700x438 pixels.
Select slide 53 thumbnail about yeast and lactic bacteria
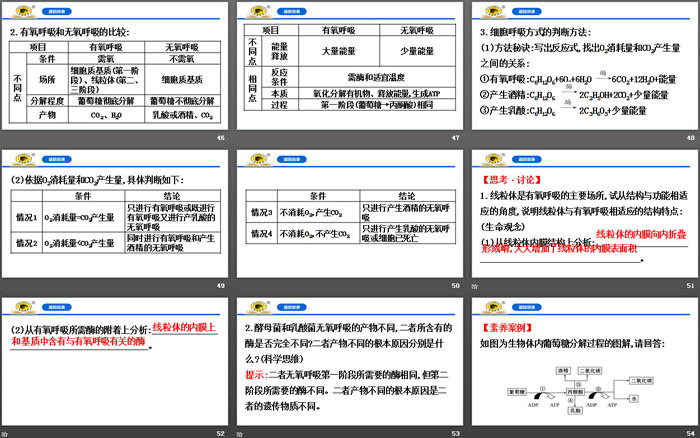pyautogui.click(x=350, y=361)
